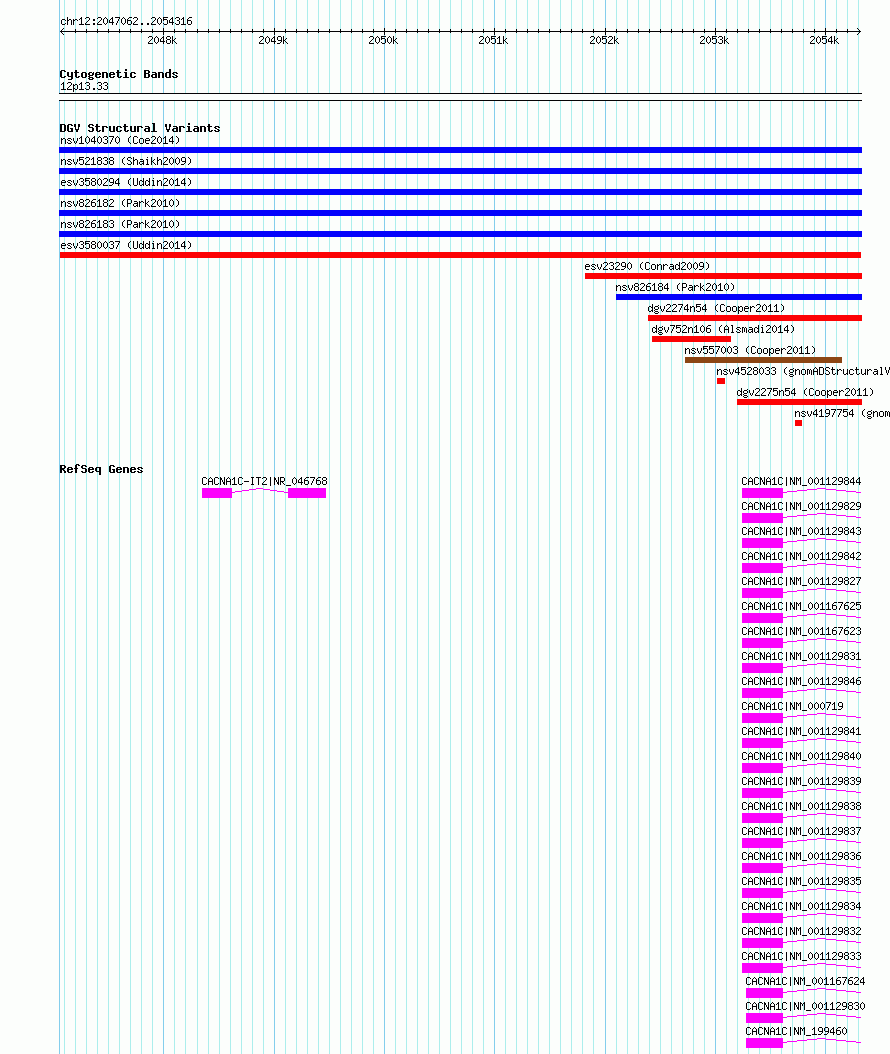Viewport: 890px width, 1054px height.
Task: Open the RefSeq Genes track heading
Action: [x=102, y=469]
